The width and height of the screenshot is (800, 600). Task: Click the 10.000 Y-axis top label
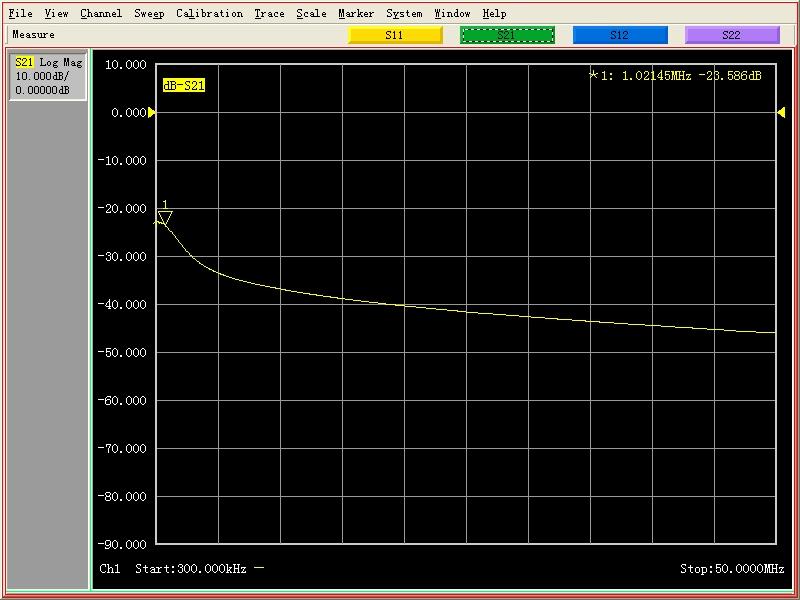126,65
